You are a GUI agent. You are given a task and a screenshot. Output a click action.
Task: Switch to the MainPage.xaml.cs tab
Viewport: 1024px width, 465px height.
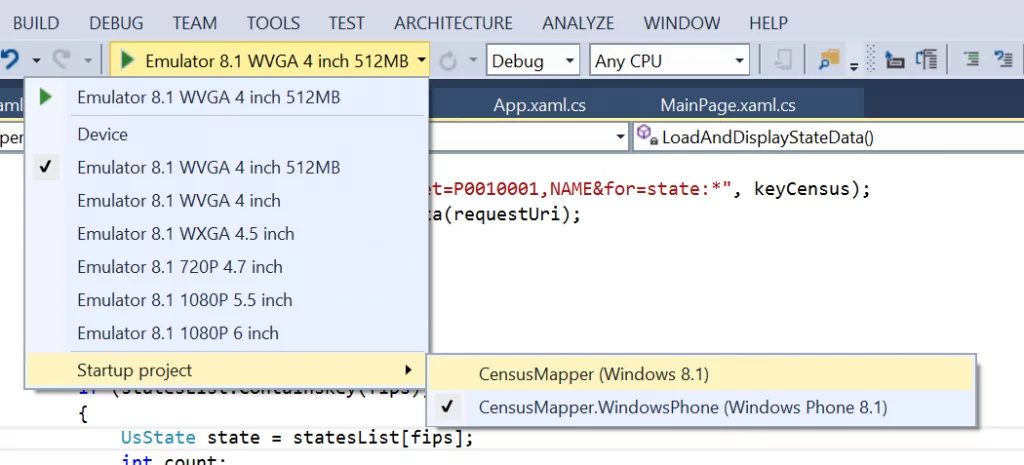point(727,105)
